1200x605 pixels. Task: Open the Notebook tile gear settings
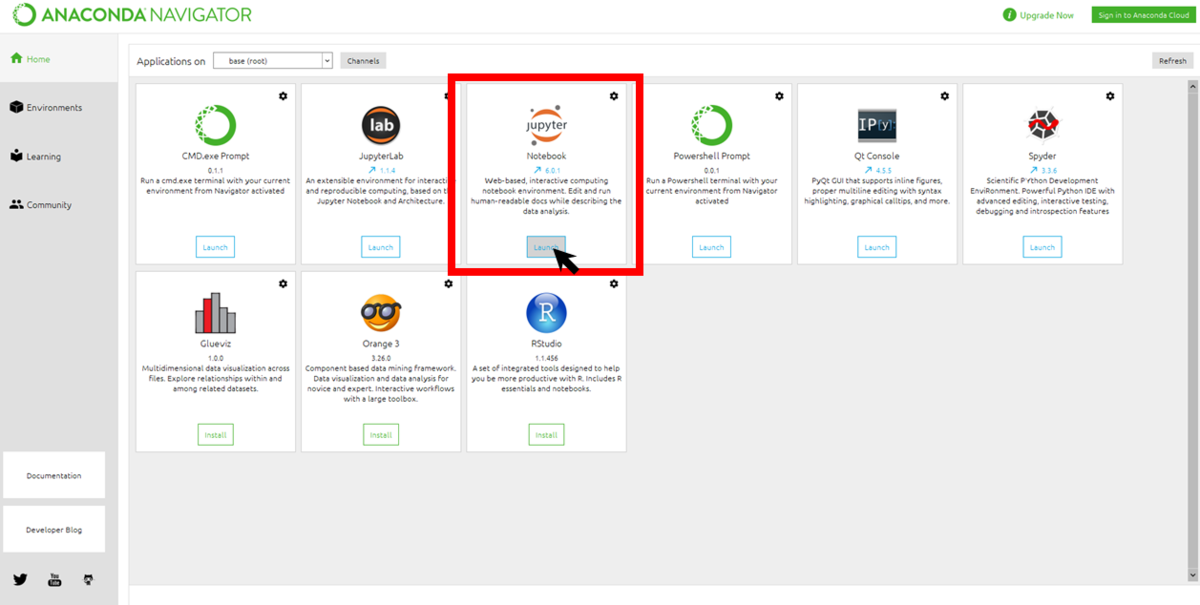(614, 96)
